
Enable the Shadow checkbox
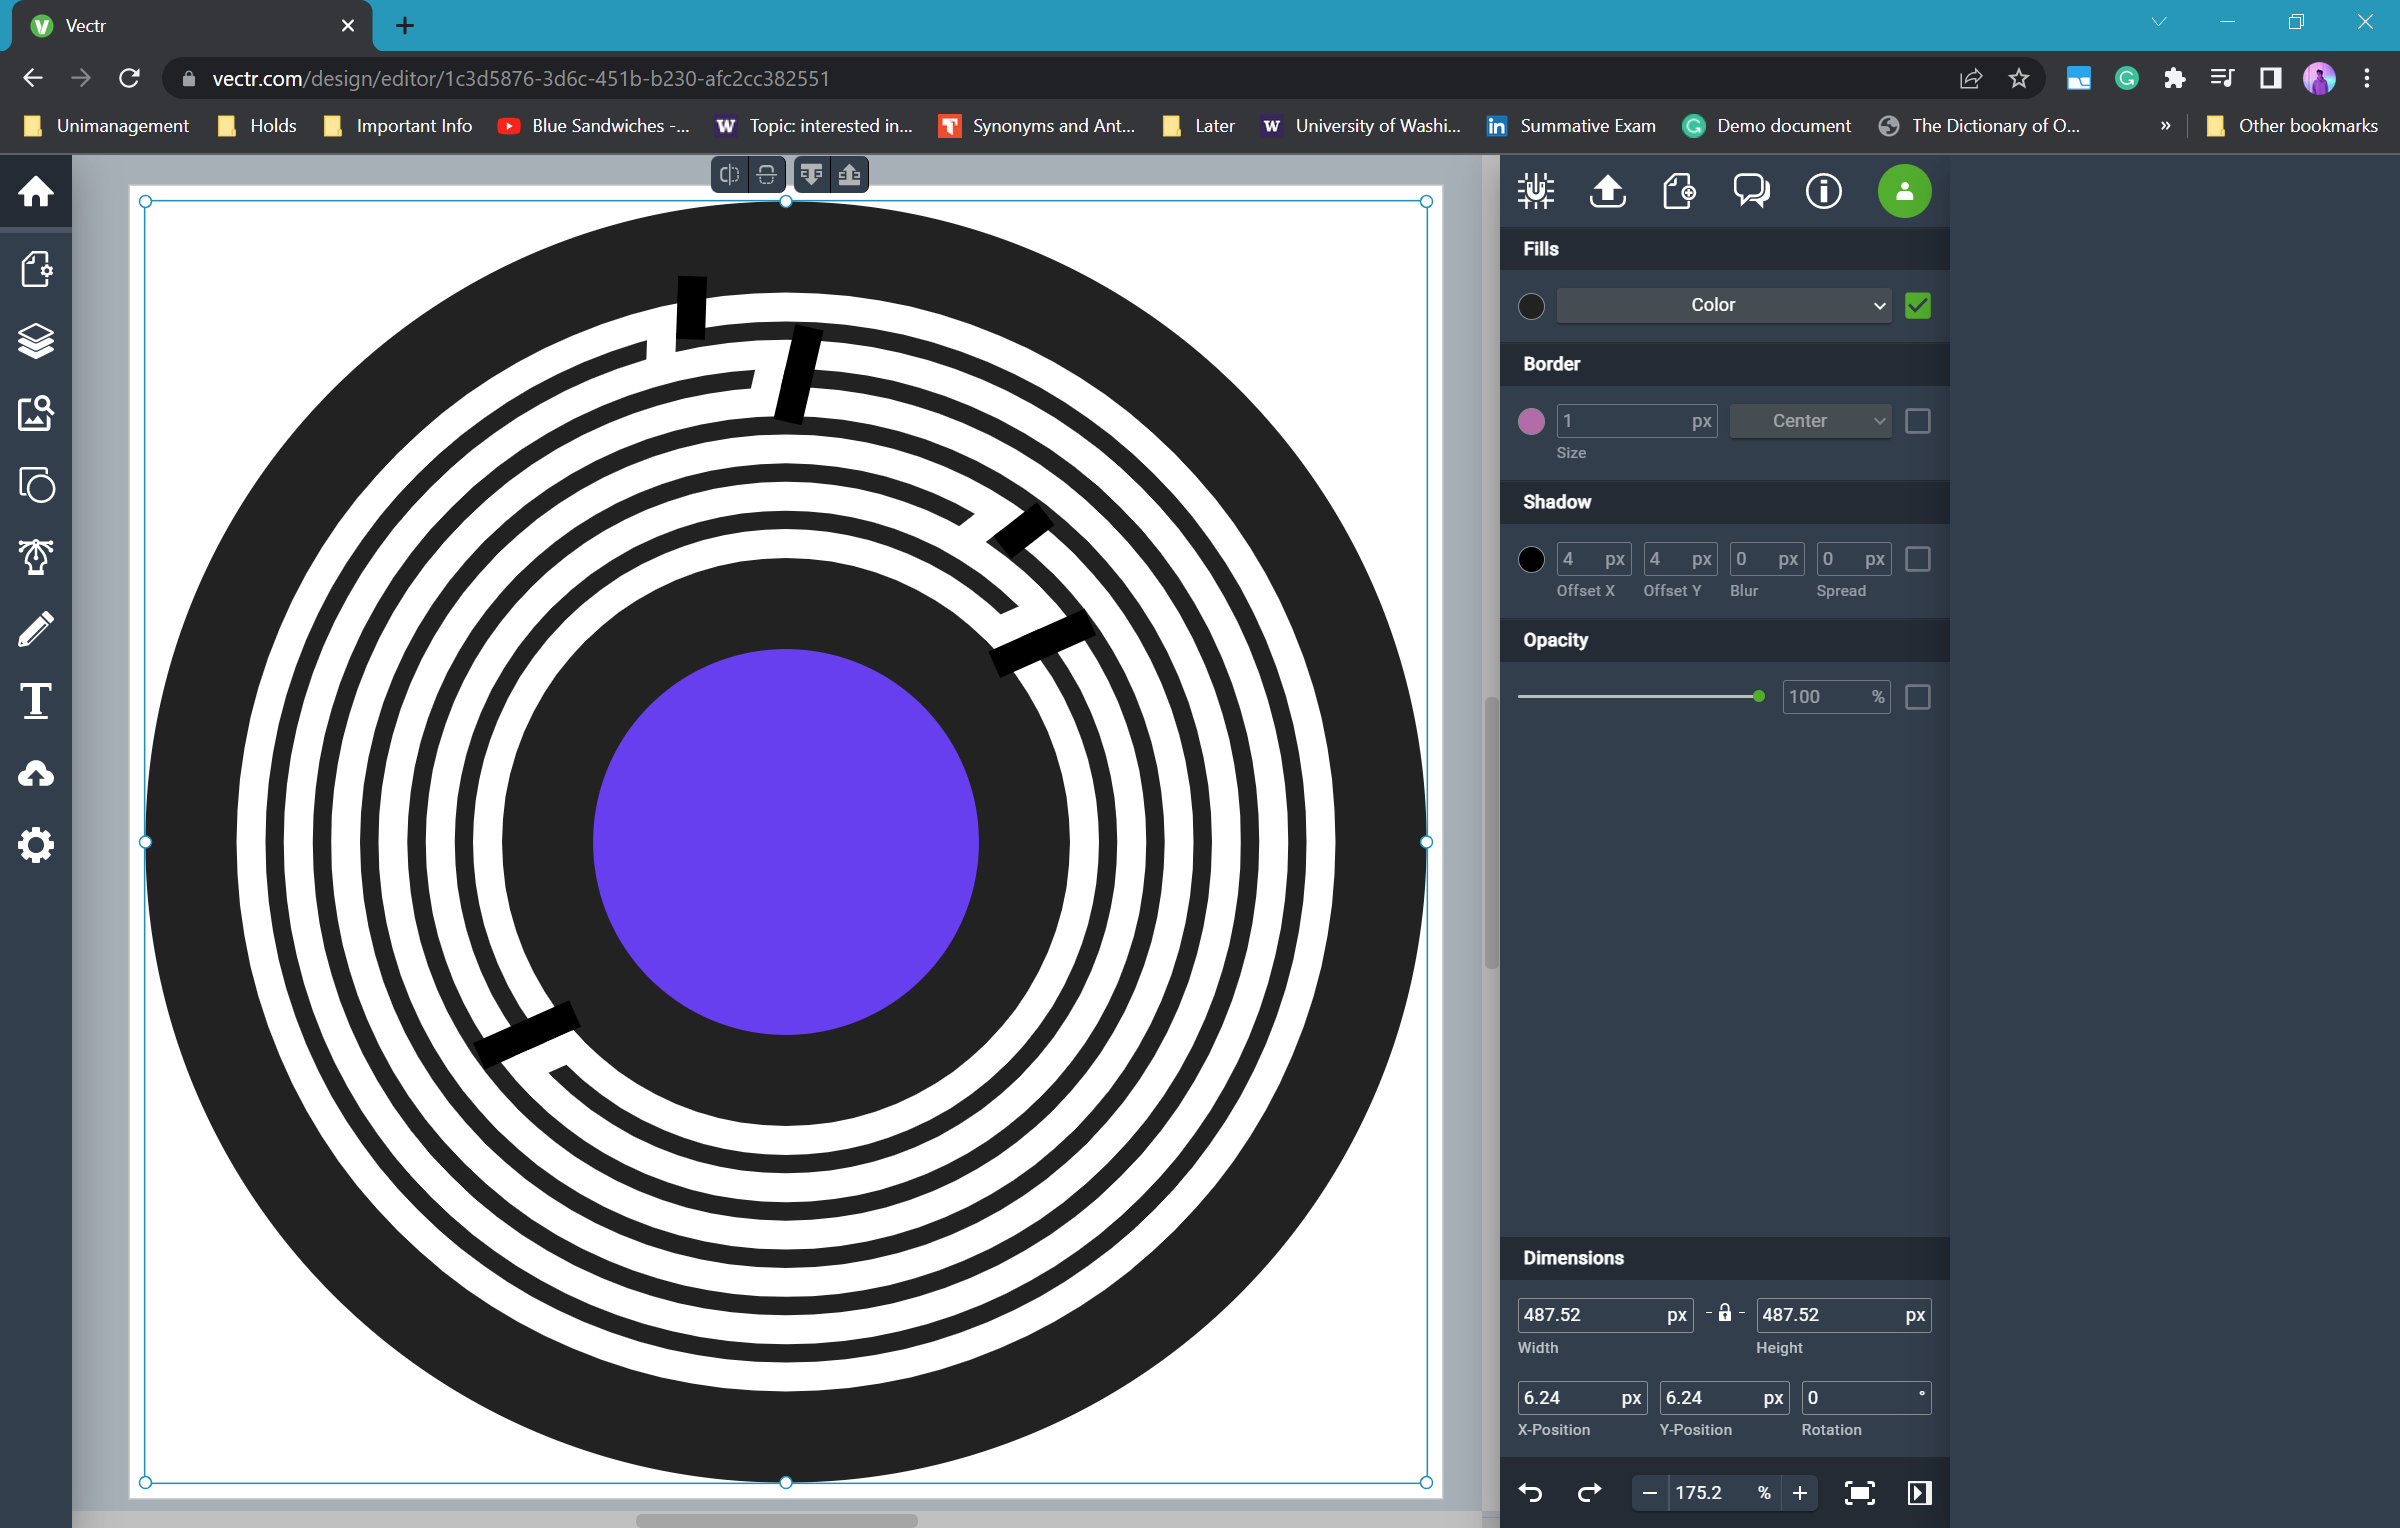click(x=1917, y=559)
